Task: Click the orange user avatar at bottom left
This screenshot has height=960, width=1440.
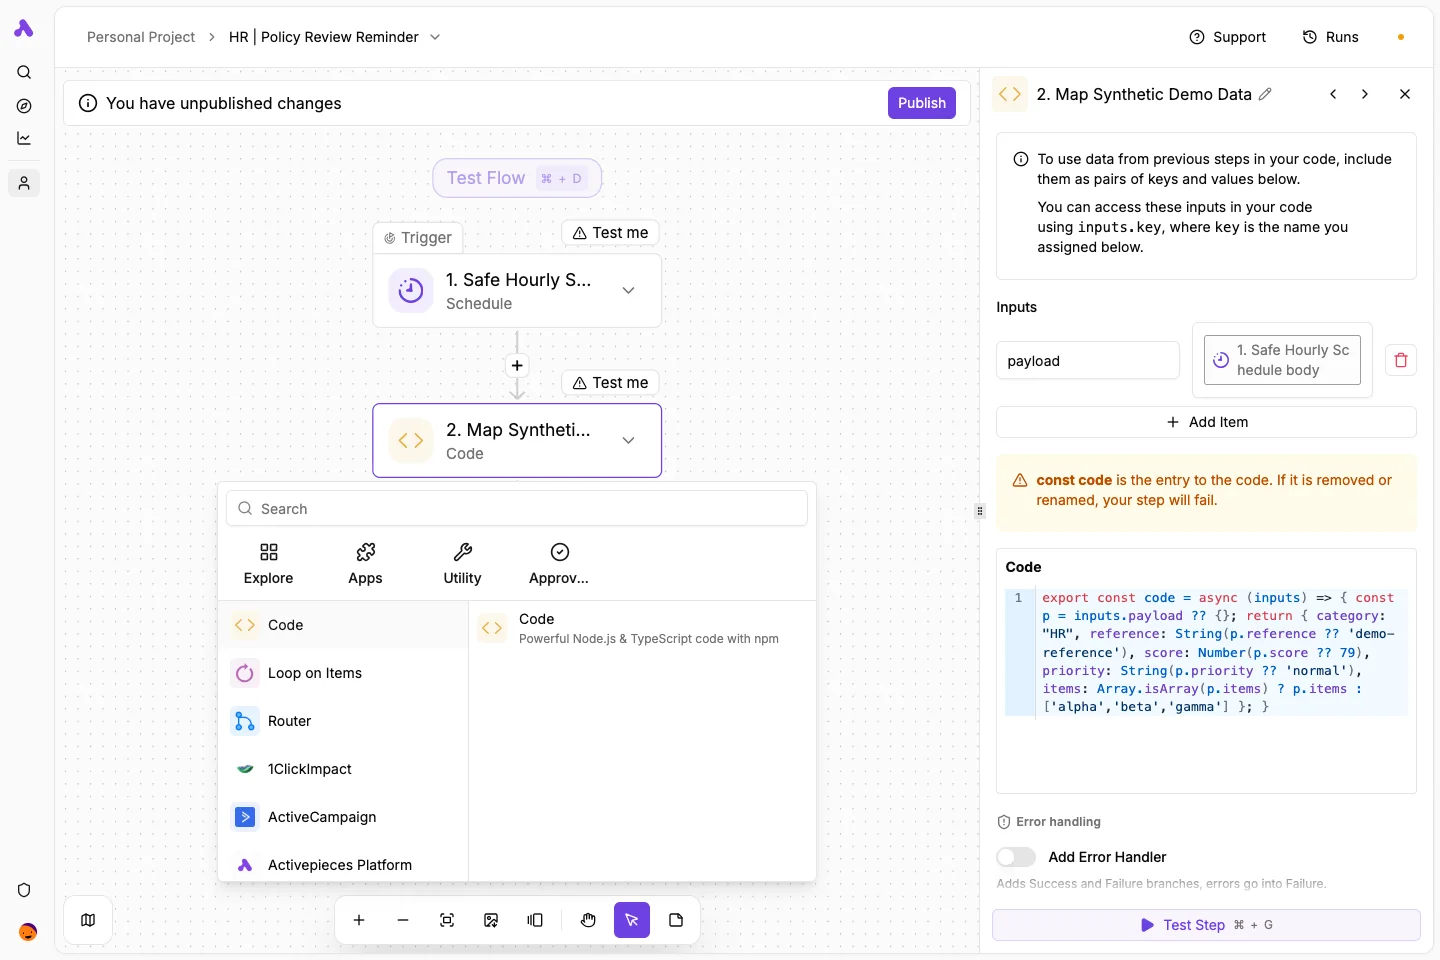Action: (x=28, y=932)
